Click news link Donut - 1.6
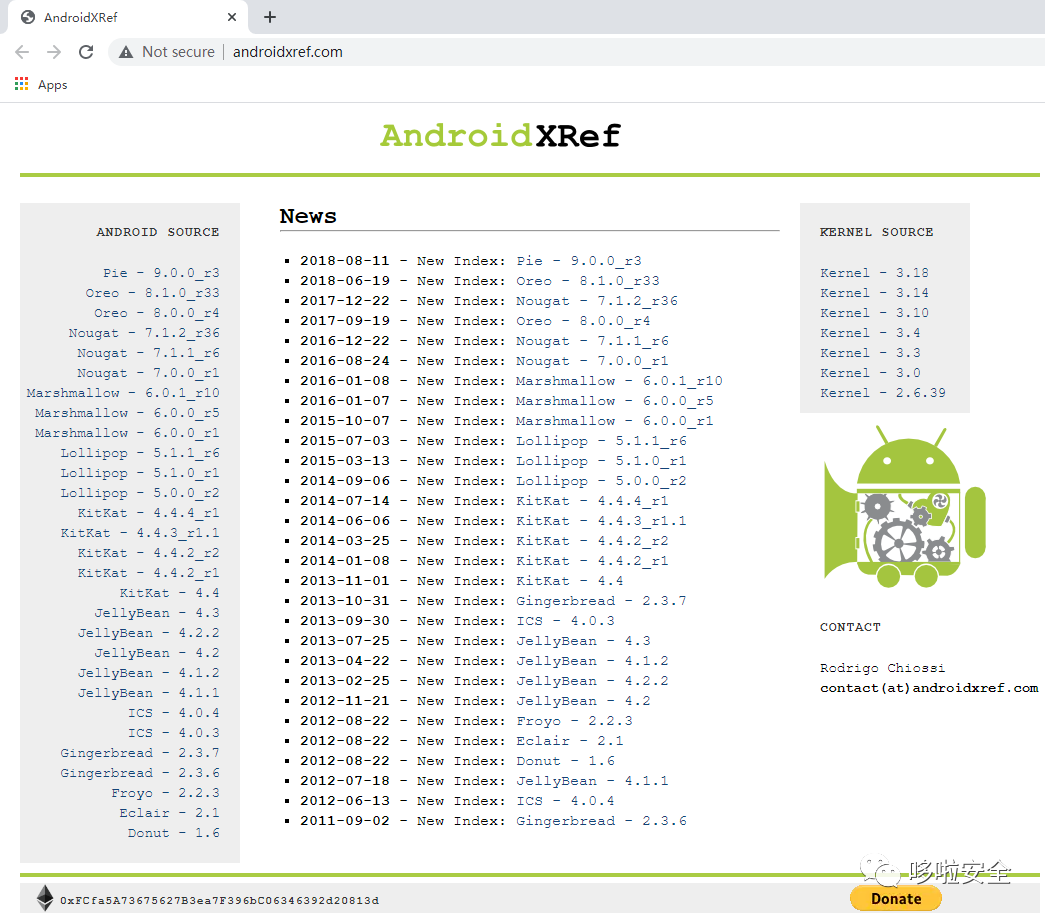The width and height of the screenshot is (1045, 918). [565, 761]
